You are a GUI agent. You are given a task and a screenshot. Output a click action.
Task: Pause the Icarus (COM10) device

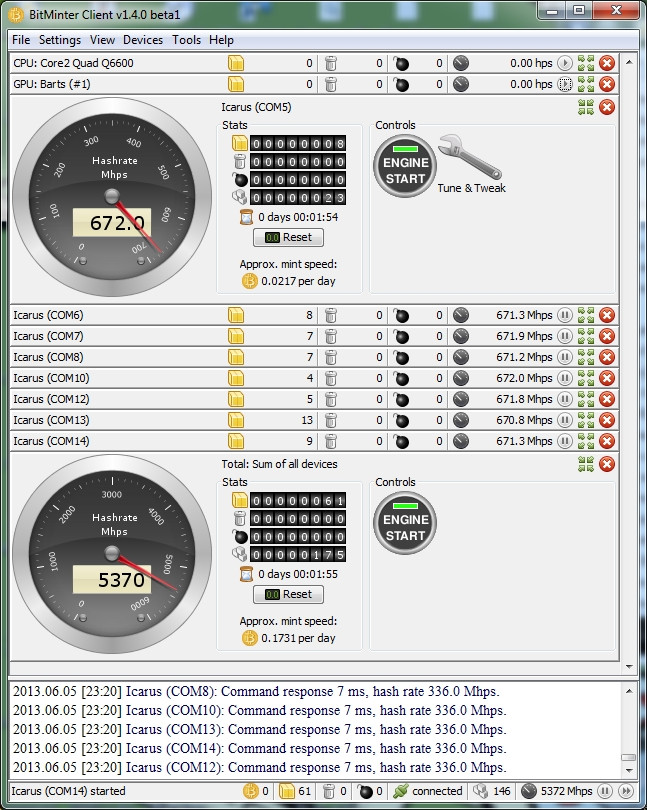565,378
